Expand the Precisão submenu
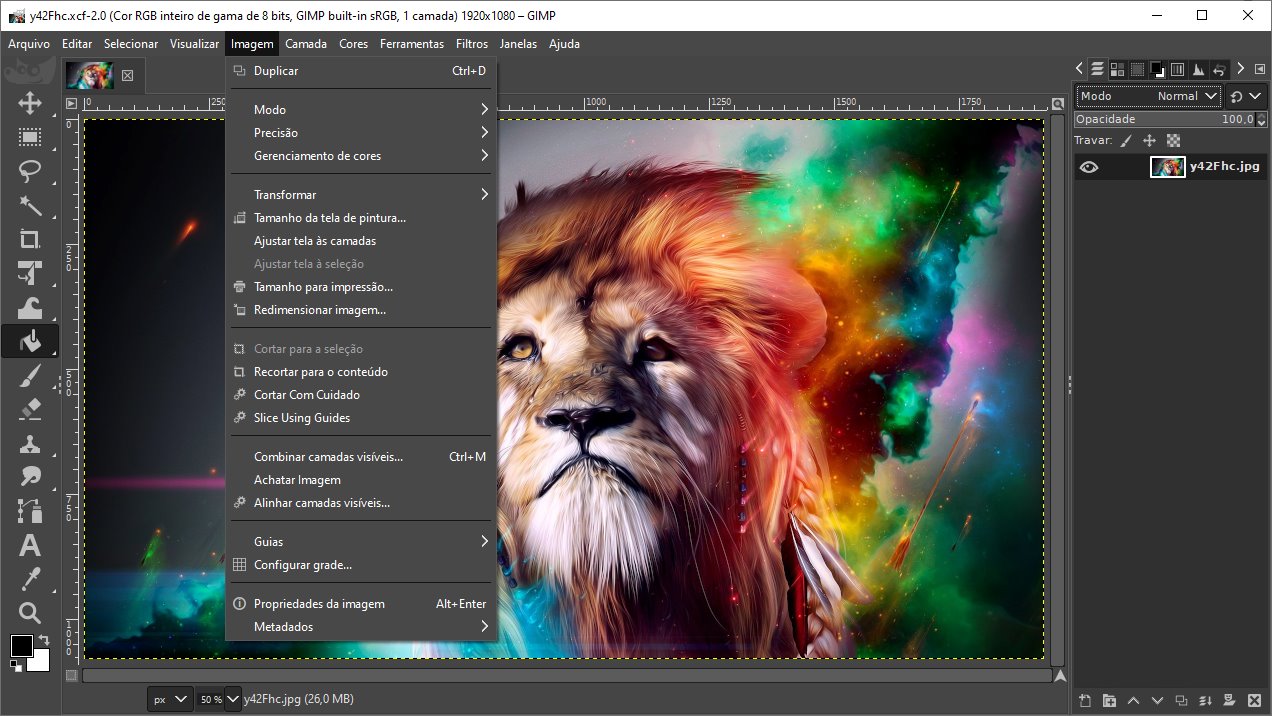This screenshot has height=716, width=1272. 361,133
